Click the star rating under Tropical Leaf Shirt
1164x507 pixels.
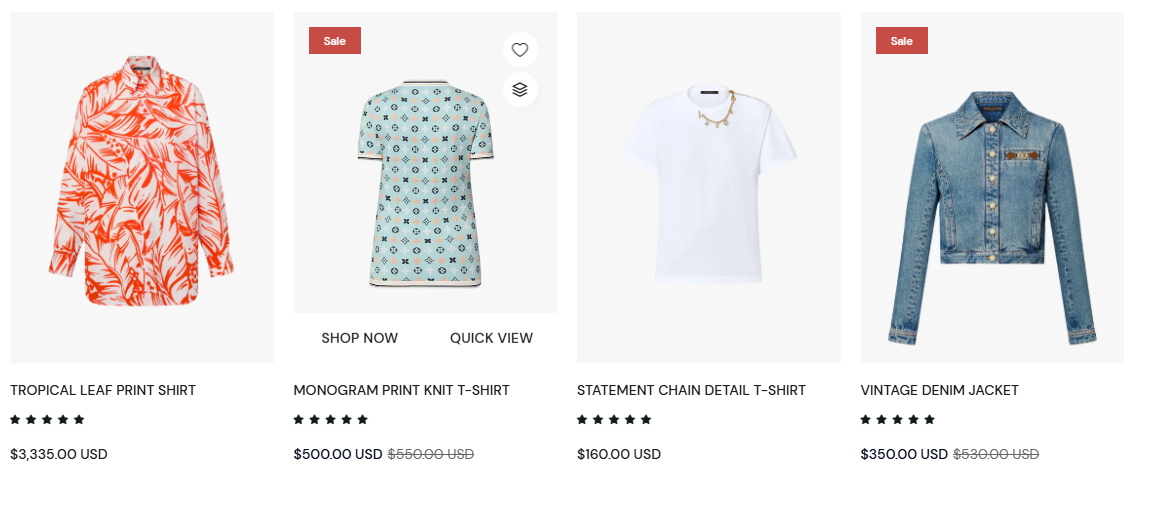pos(47,419)
